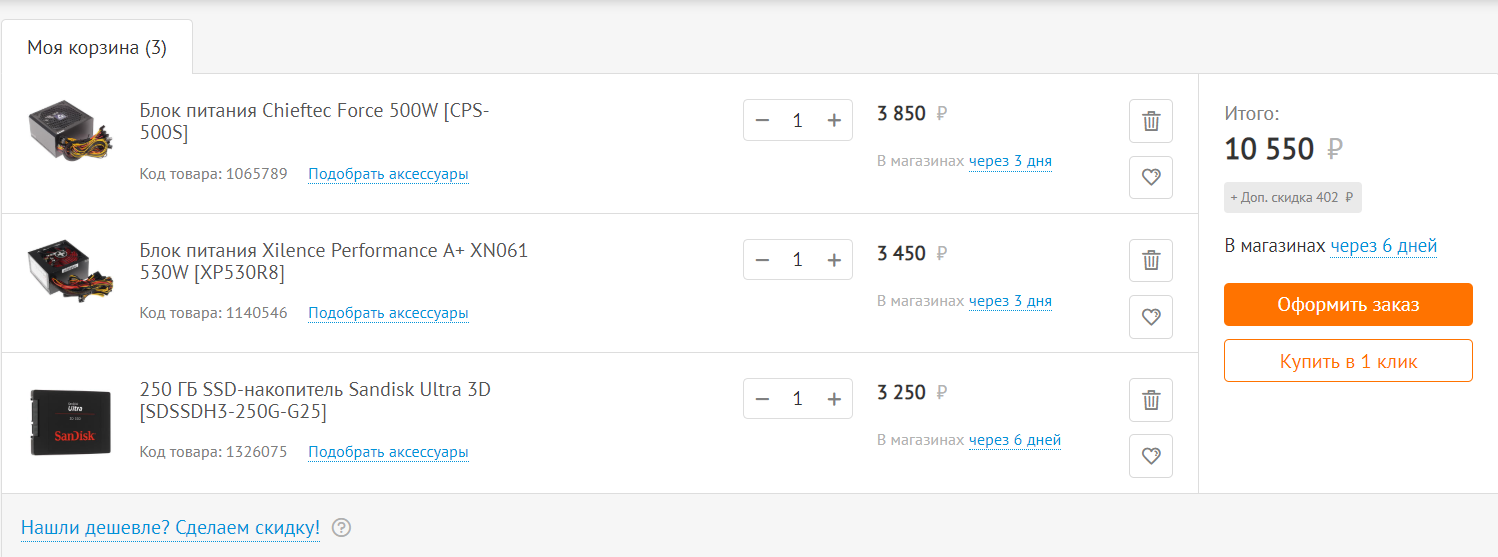Remove Xilence Performance power supply via trash icon
Image resolution: width=1498 pixels, height=557 pixels.
coord(1150,261)
